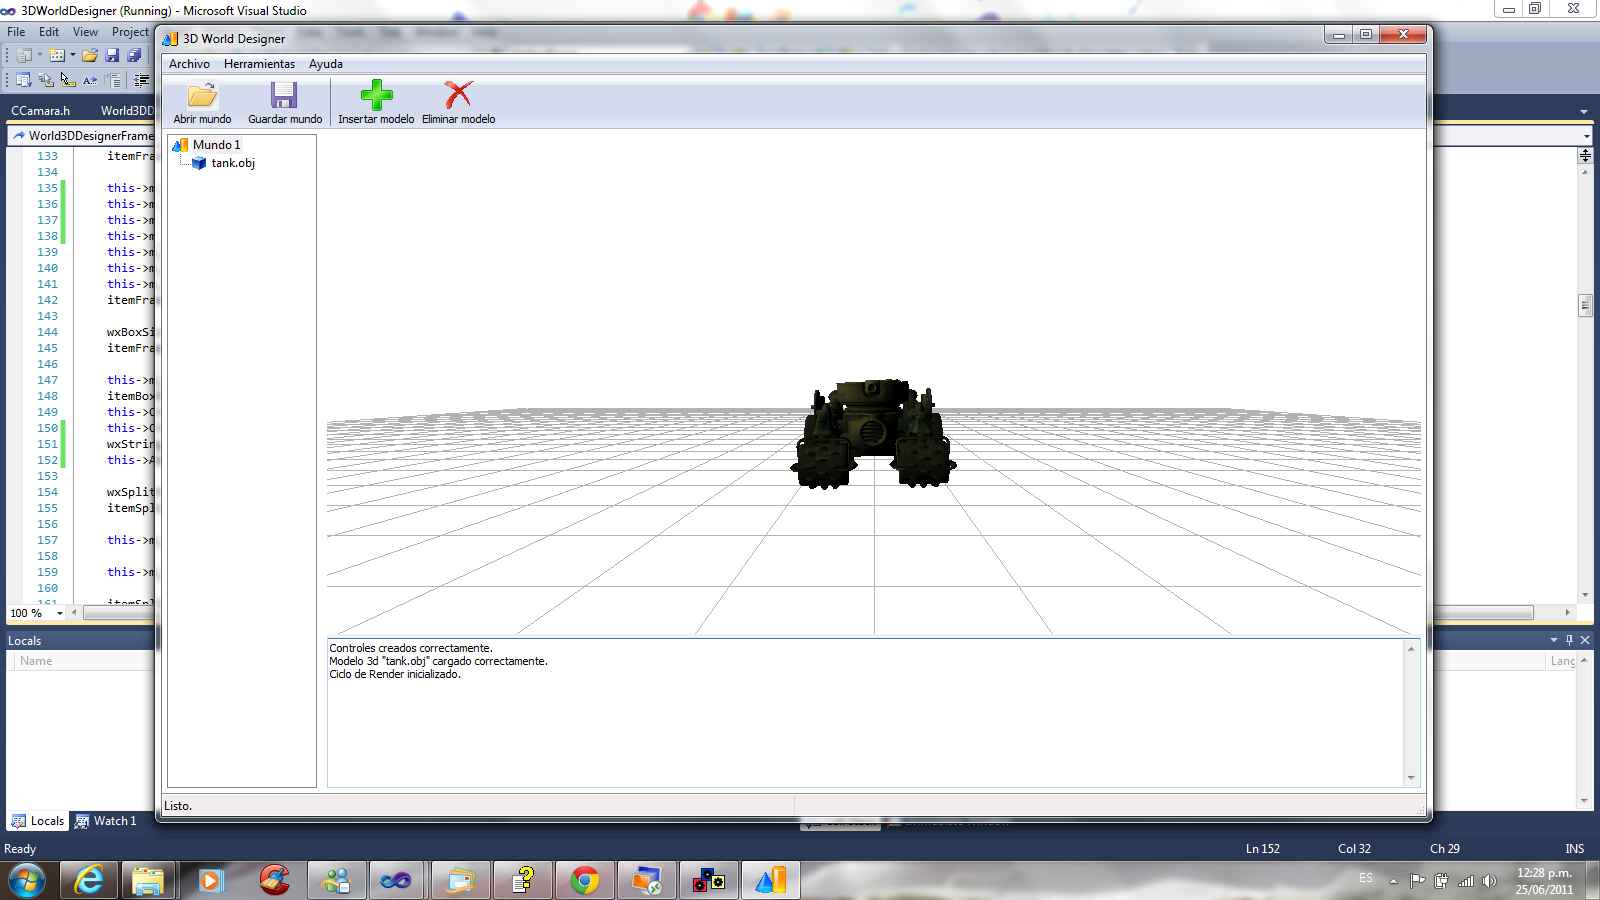The height and width of the screenshot is (900, 1600).
Task: Switch to the Watch 1 tab
Action: click(106, 821)
